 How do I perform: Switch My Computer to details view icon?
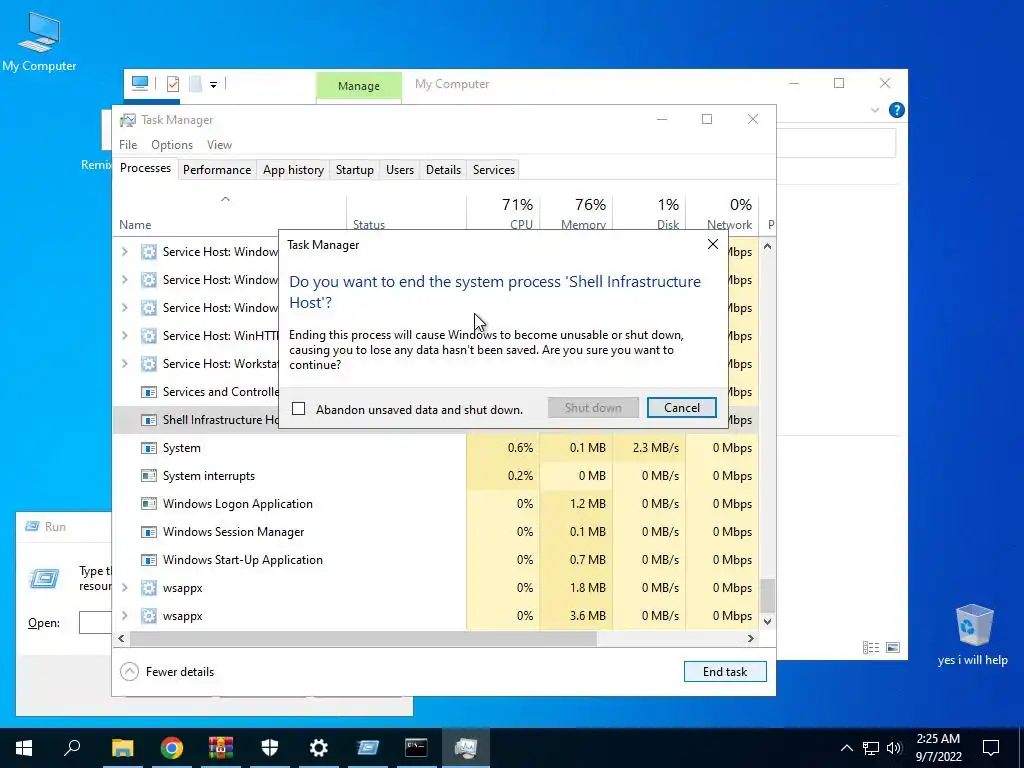point(871,647)
